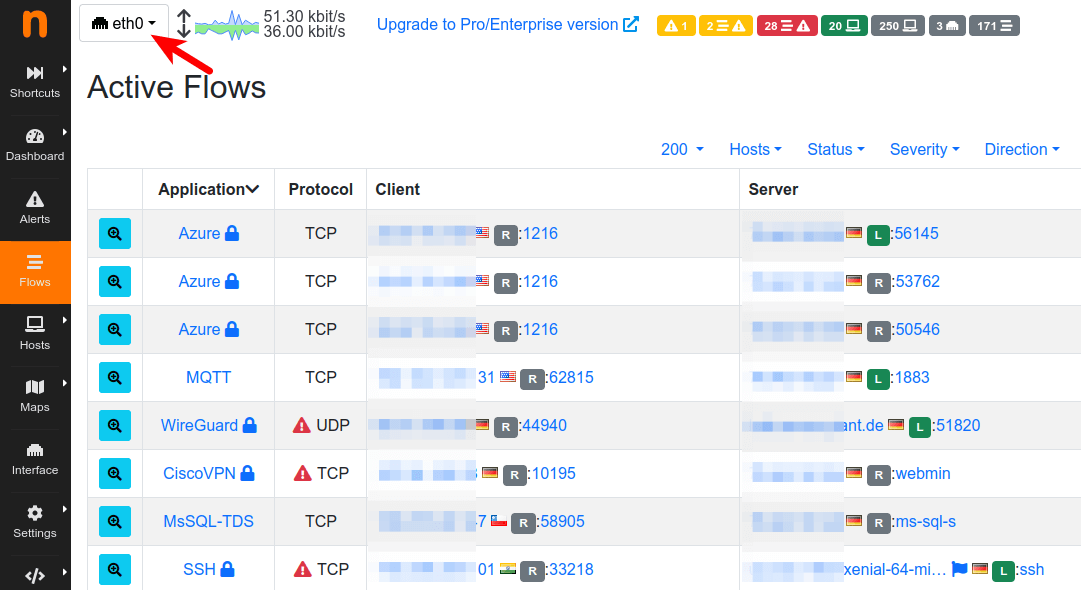Open the Severity filter dropdown
Screen dimensions: 1081x590
click(924, 150)
